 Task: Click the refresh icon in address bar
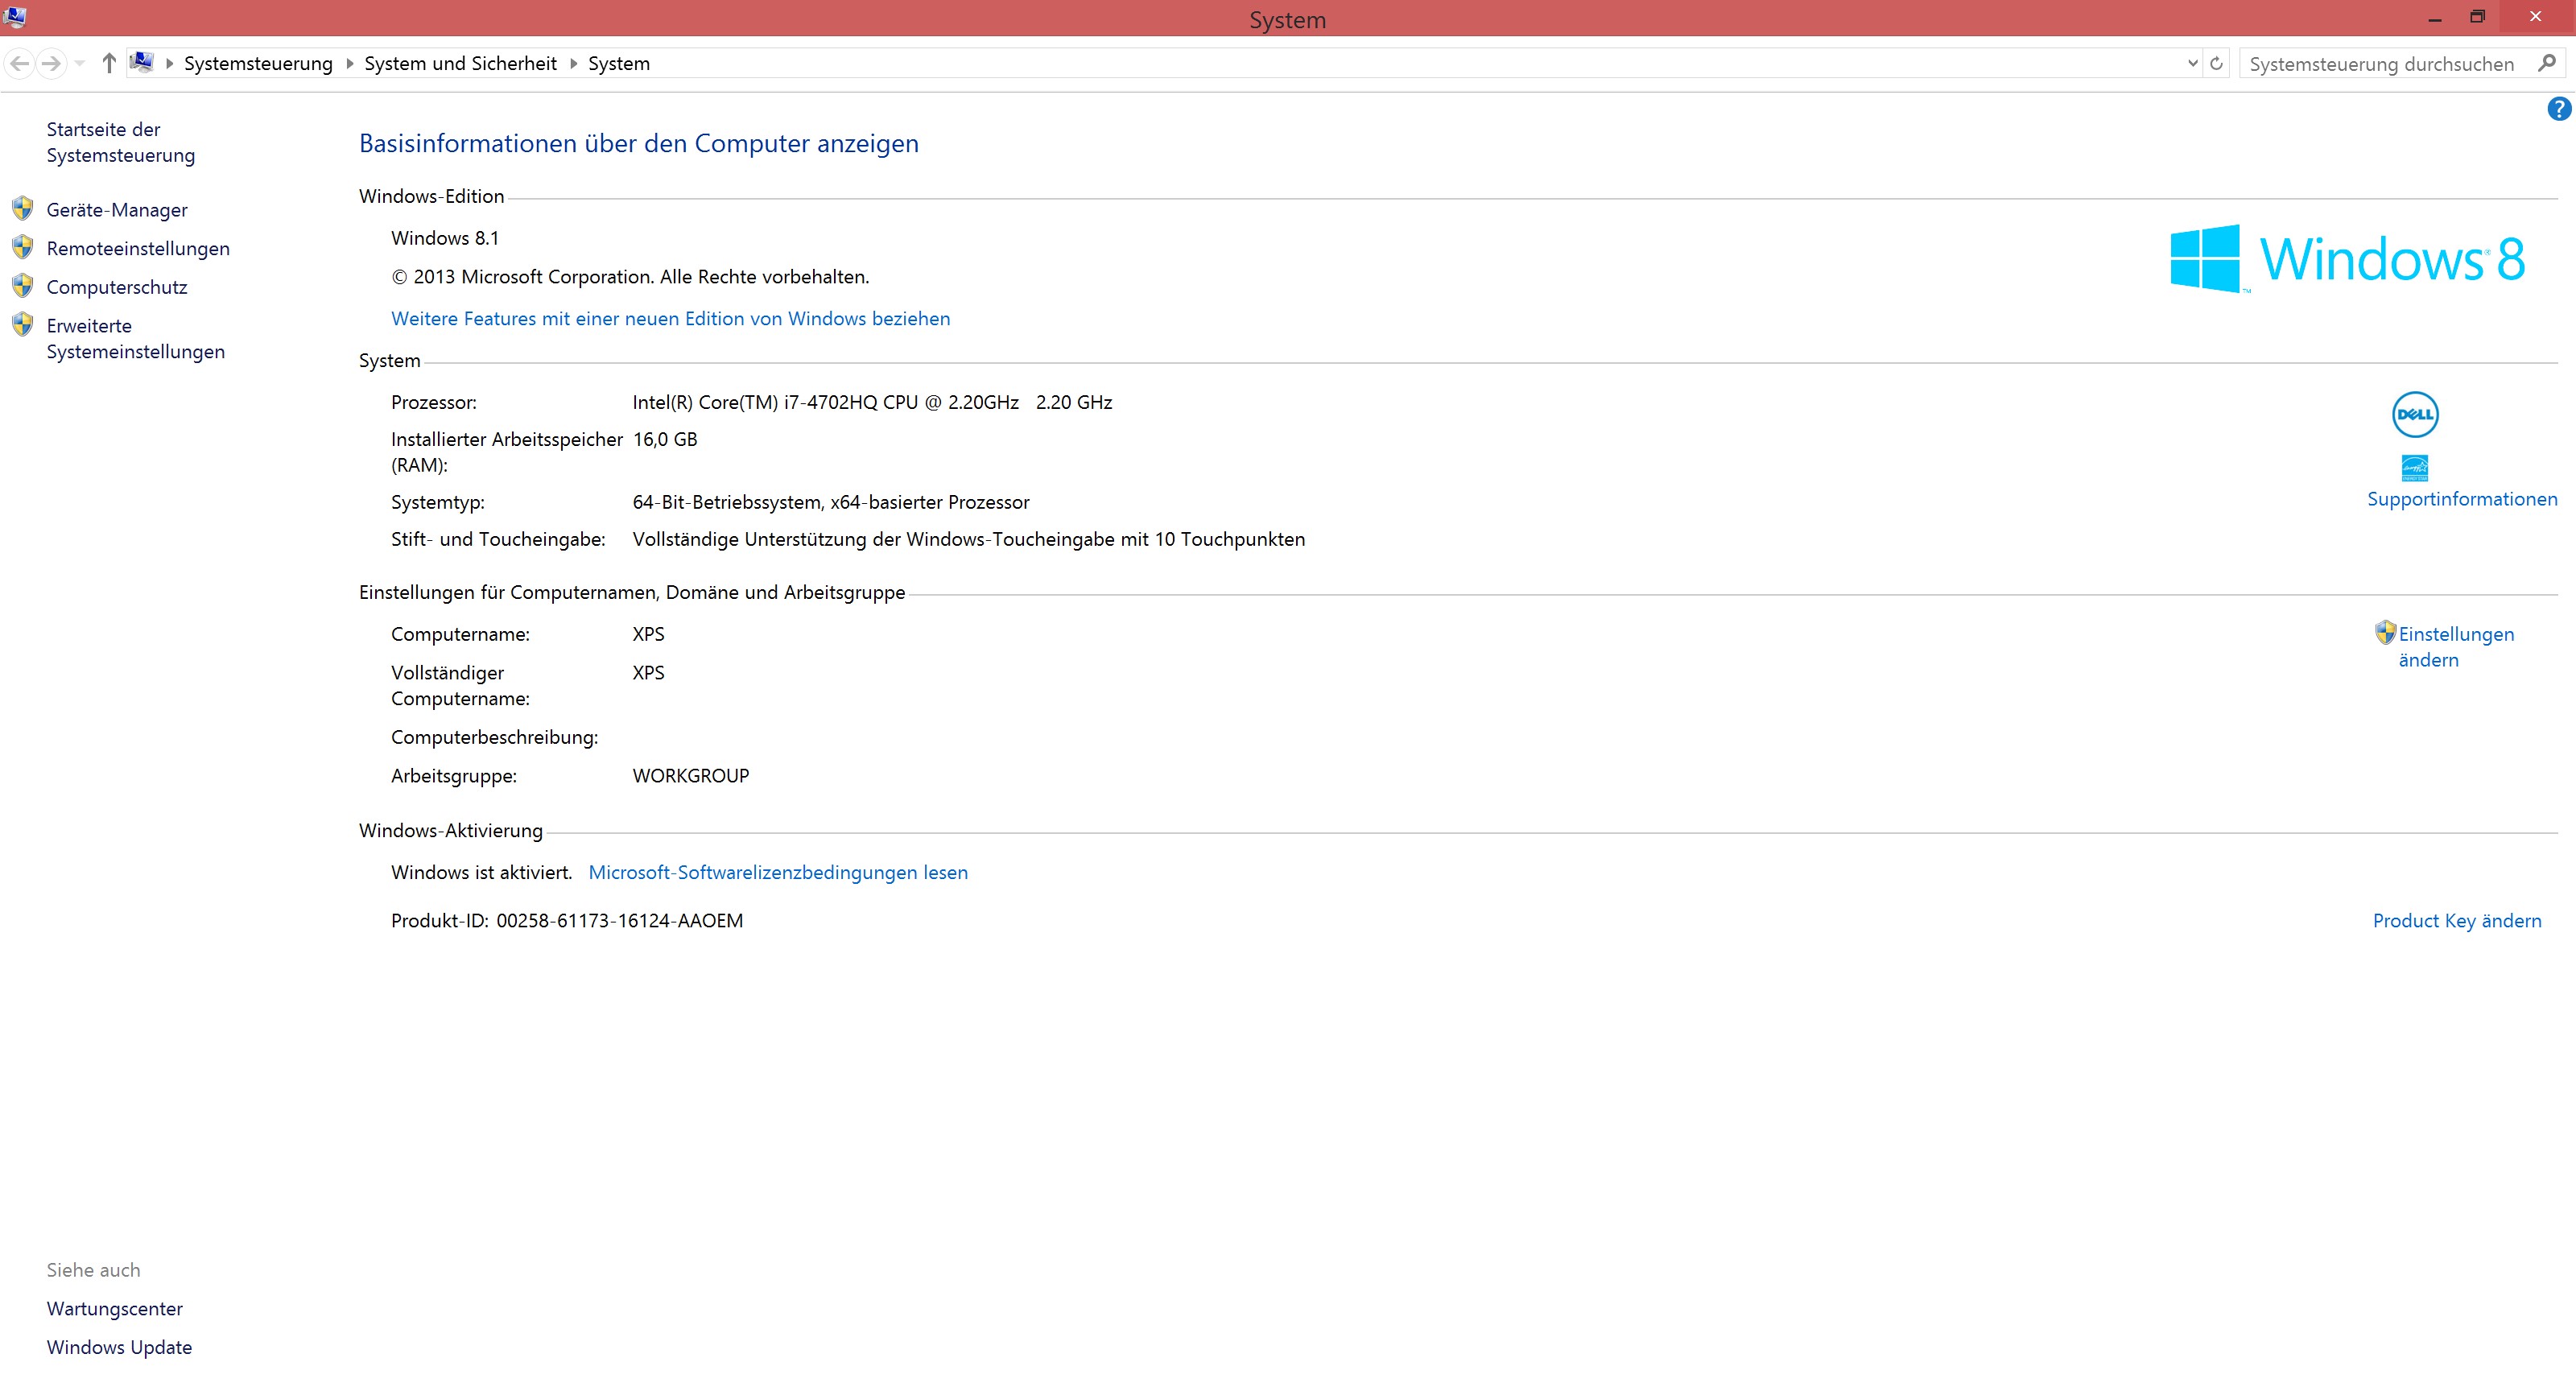click(2216, 63)
